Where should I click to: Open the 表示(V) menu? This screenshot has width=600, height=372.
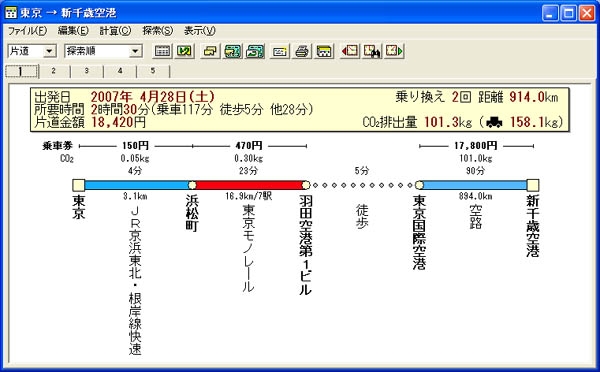point(200,31)
